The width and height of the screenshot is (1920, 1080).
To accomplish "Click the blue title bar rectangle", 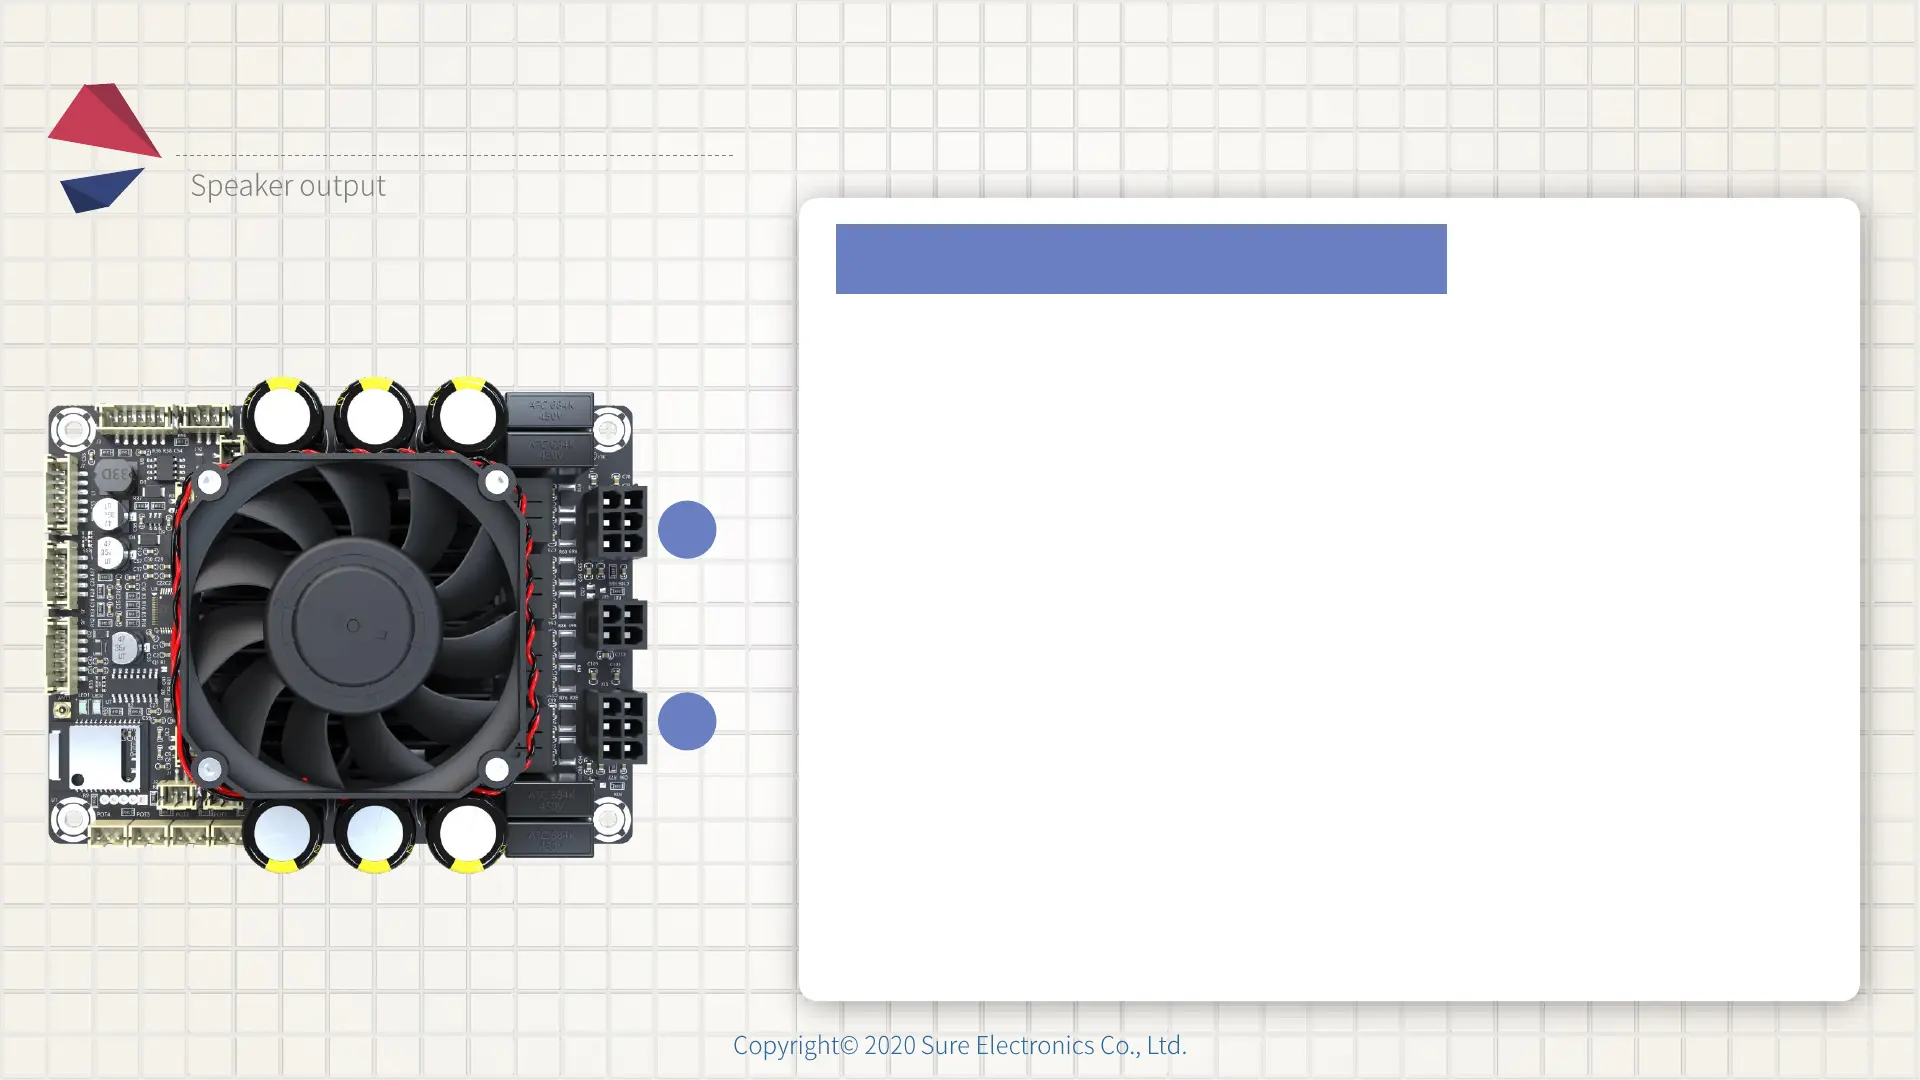I will click(1140, 259).
